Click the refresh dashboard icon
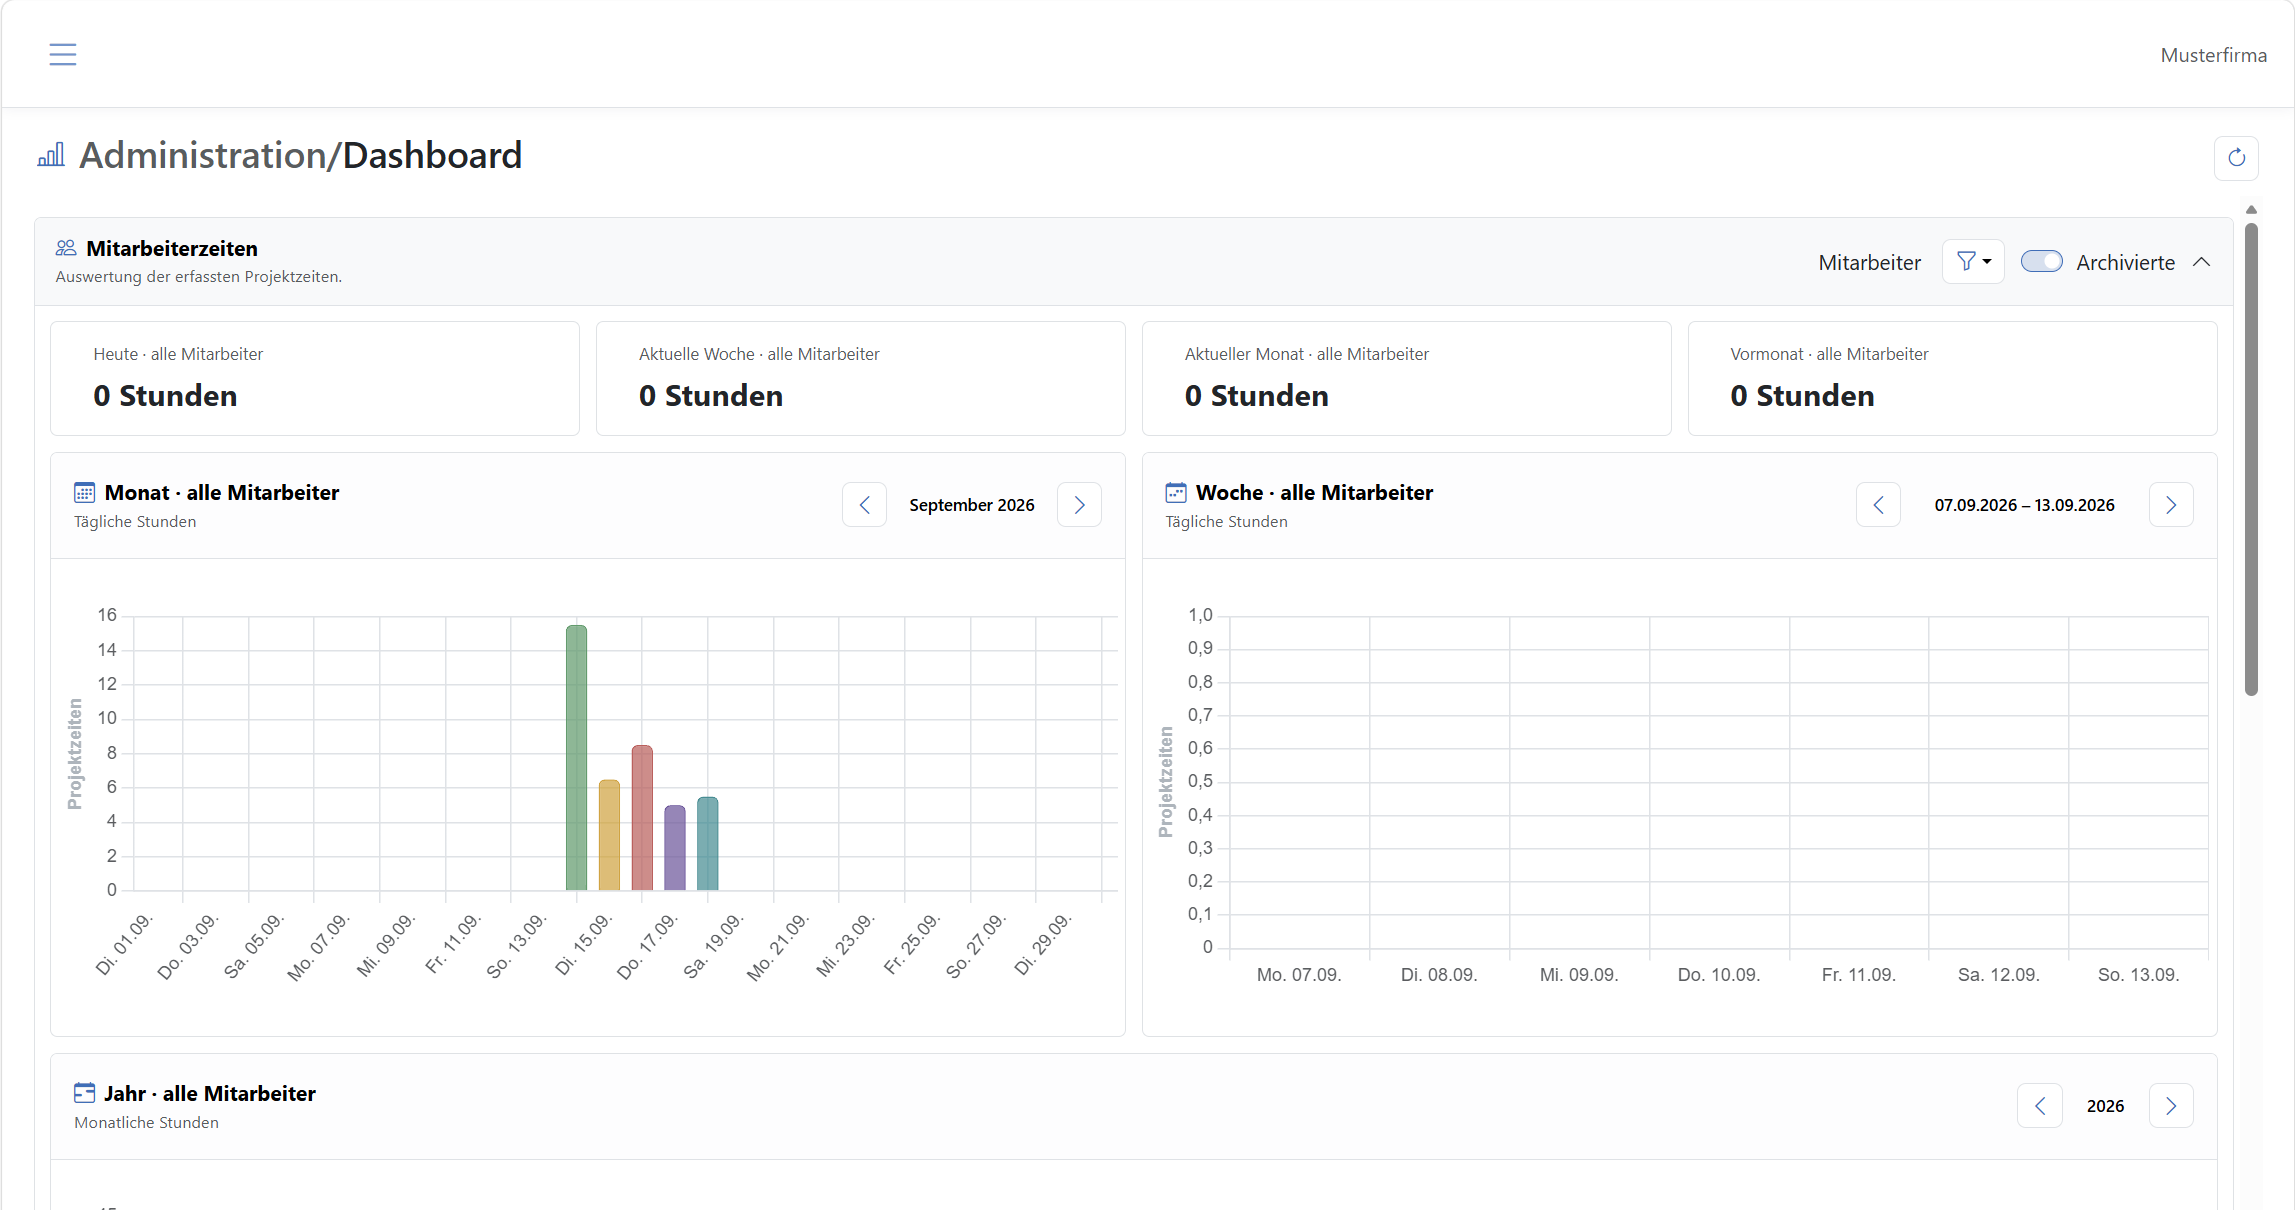Screen dimensions: 2296x1210 2236,158
